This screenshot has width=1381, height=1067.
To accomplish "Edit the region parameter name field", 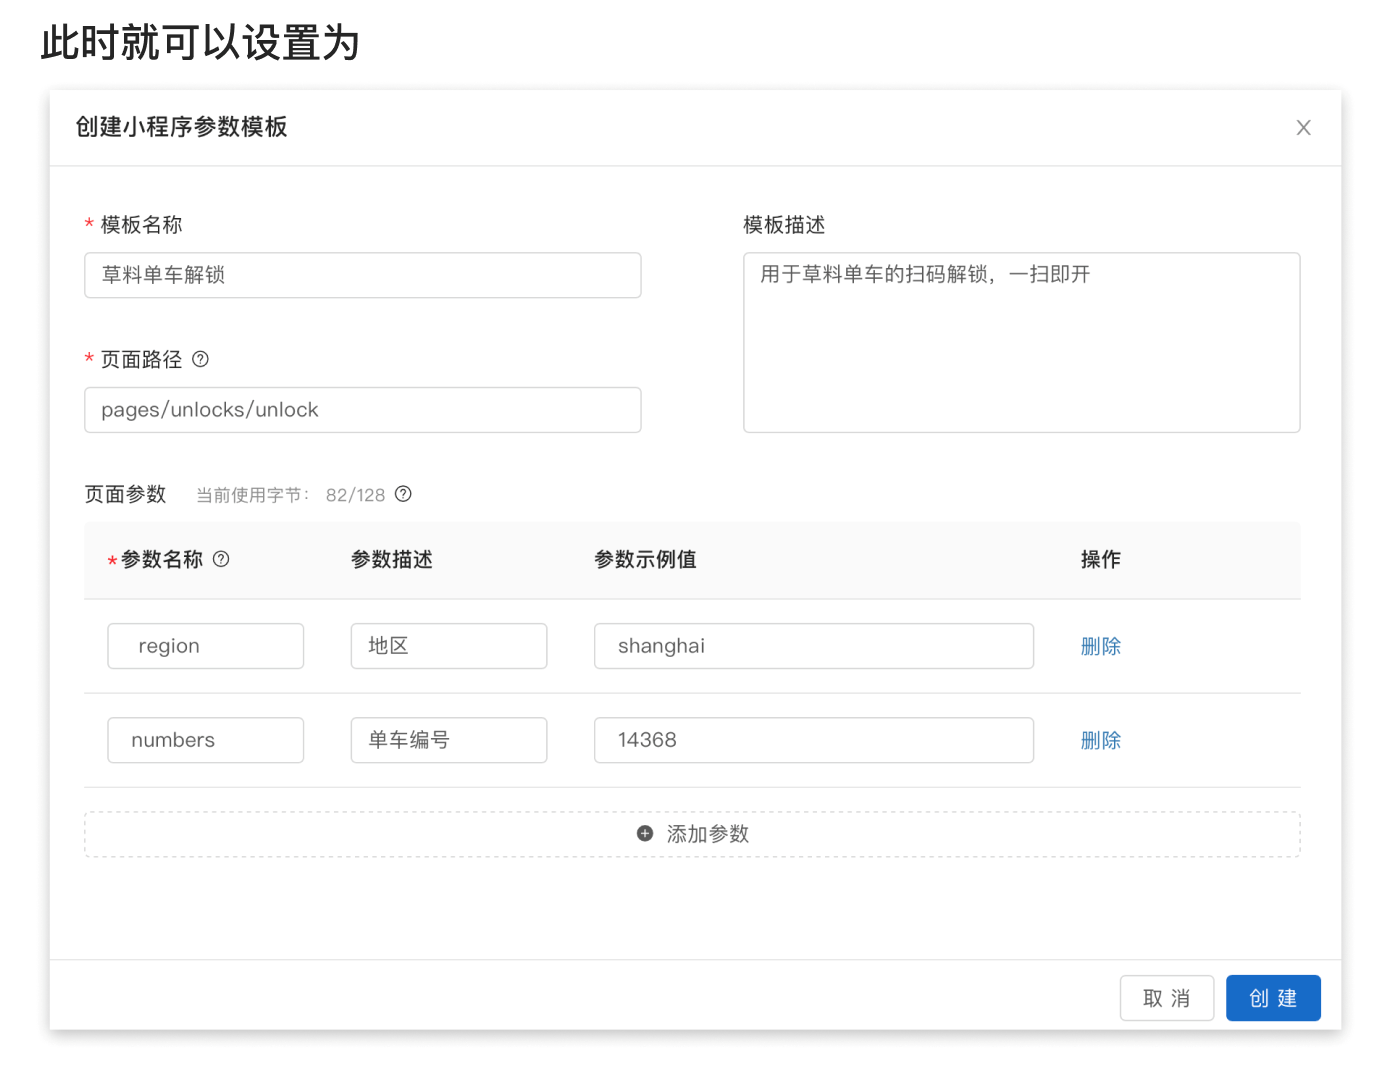I will (206, 646).
